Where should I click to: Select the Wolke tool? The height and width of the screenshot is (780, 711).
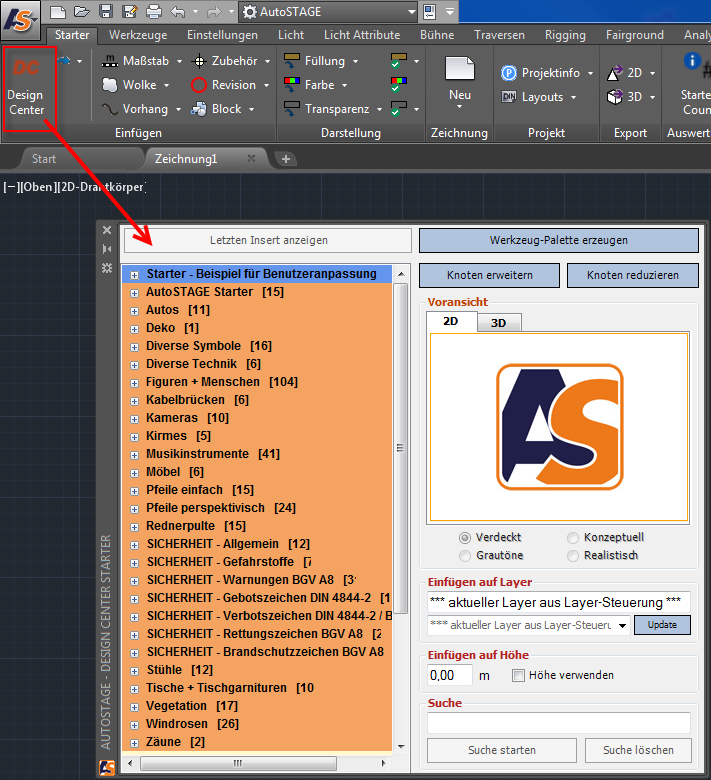click(x=112, y=85)
